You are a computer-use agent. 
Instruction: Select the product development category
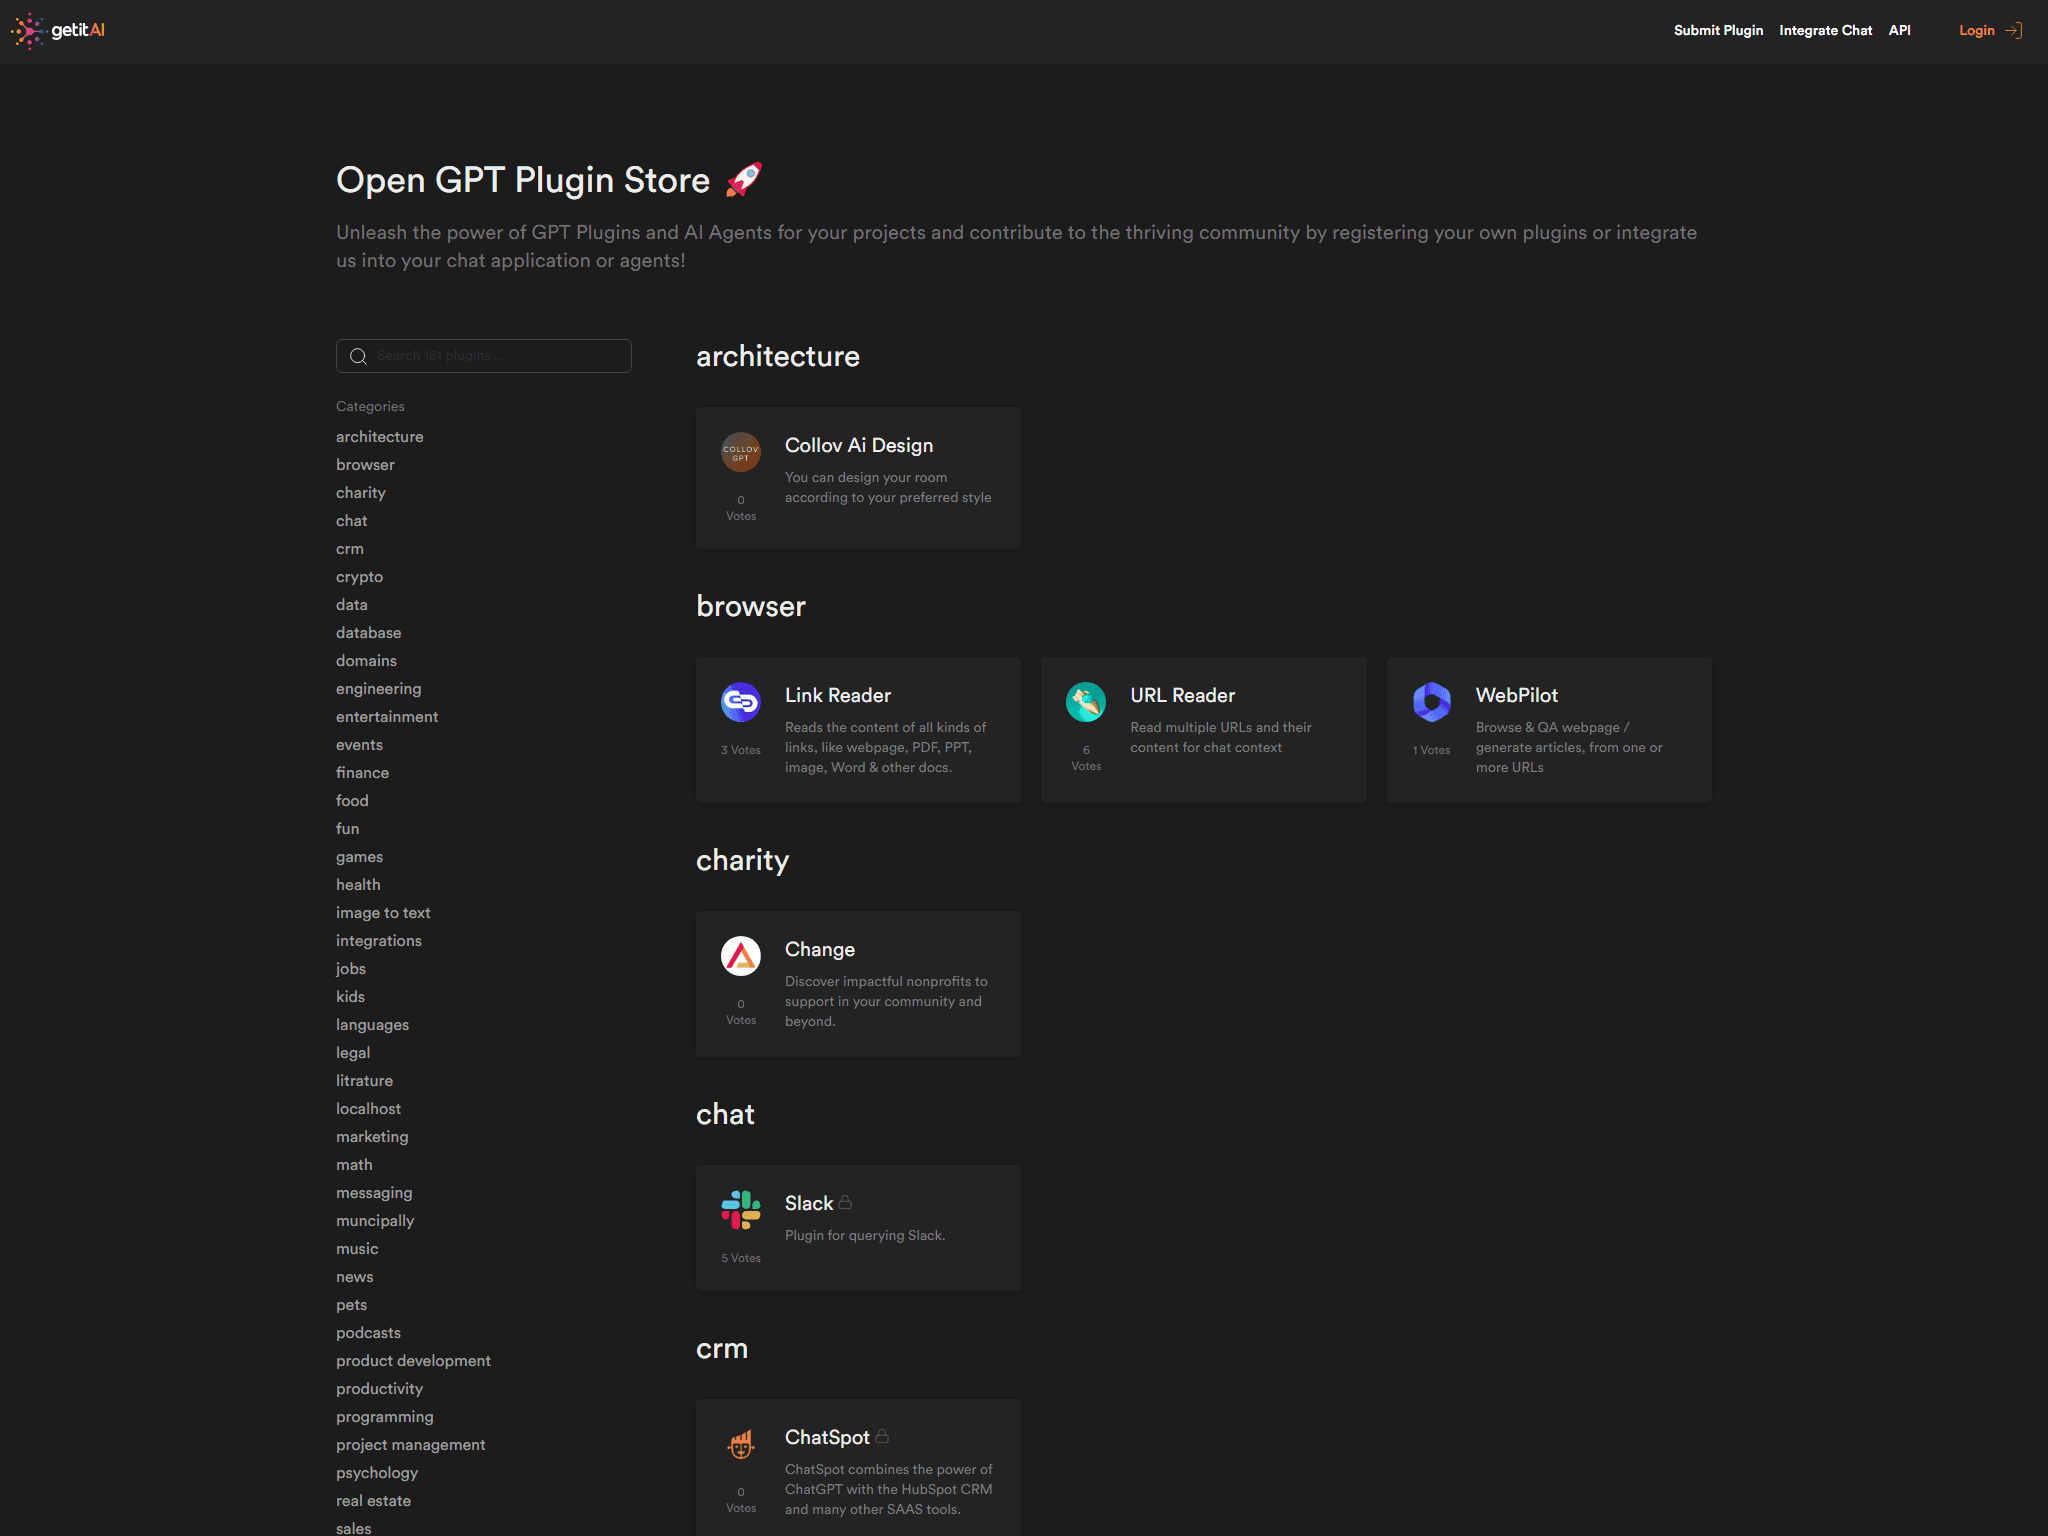coord(414,1361)
